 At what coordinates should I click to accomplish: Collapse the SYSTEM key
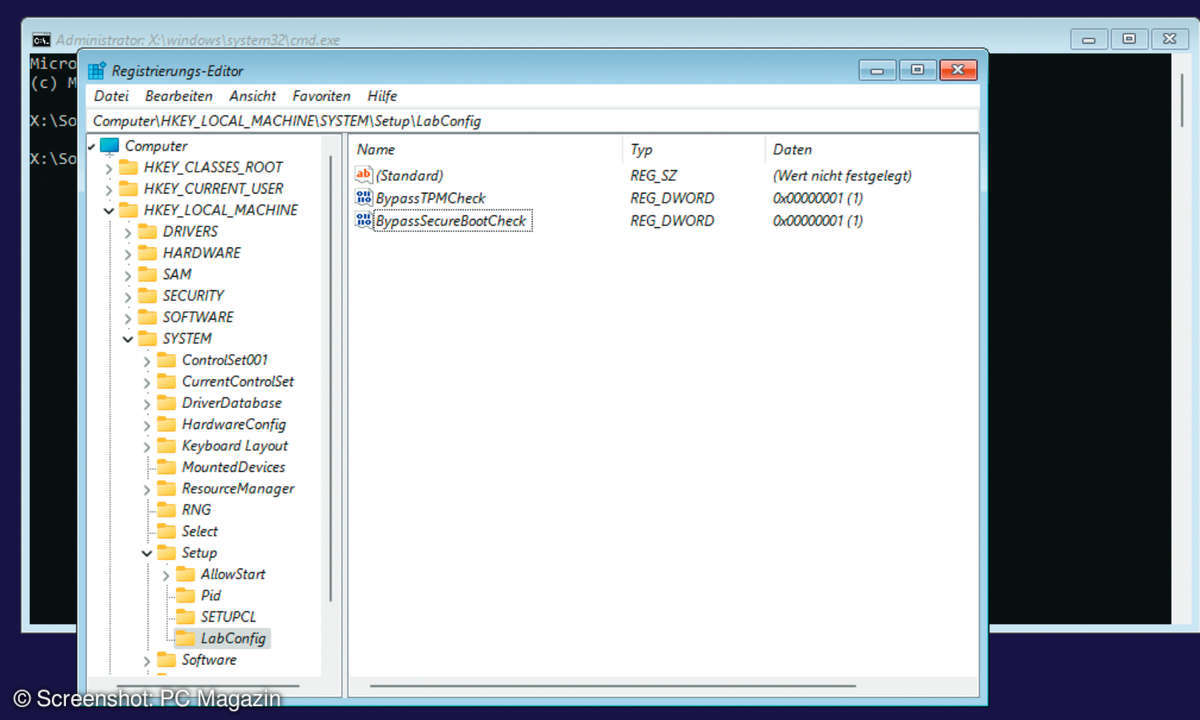[x=128, y=338]
